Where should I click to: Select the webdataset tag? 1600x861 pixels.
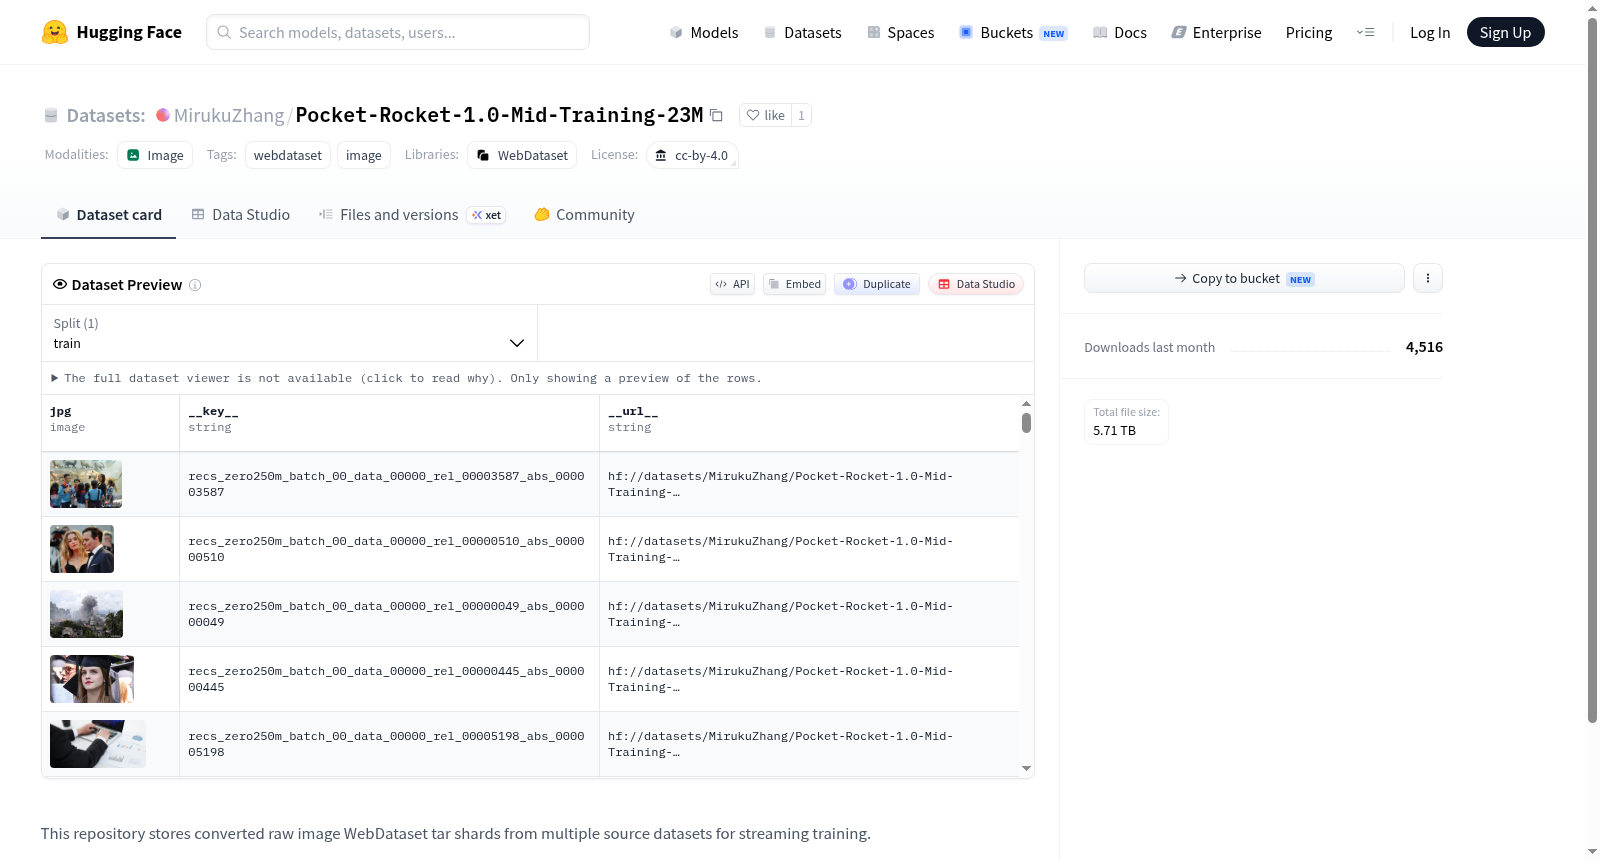pos(288,155)
